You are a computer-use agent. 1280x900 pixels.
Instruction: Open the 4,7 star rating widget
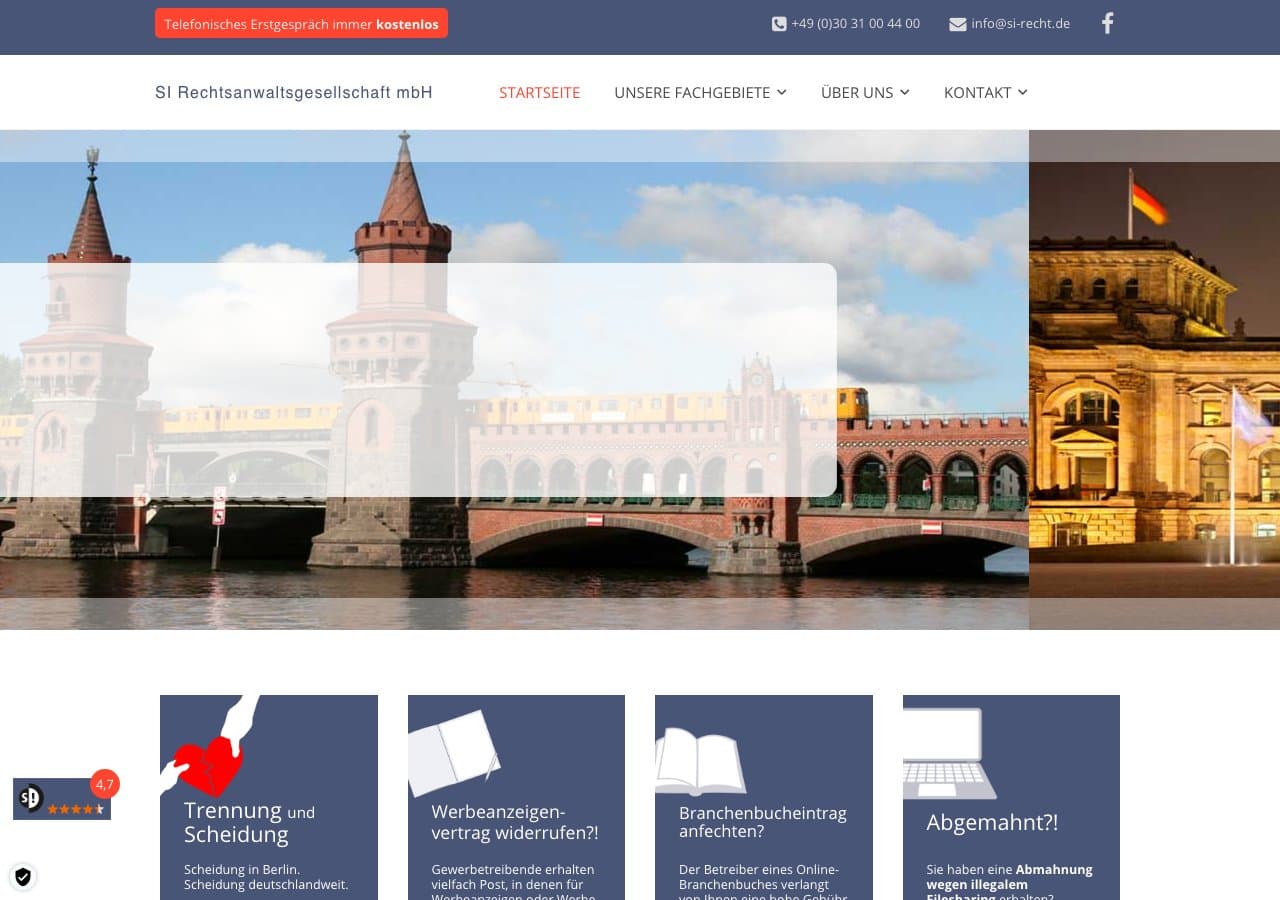[62, 799]
